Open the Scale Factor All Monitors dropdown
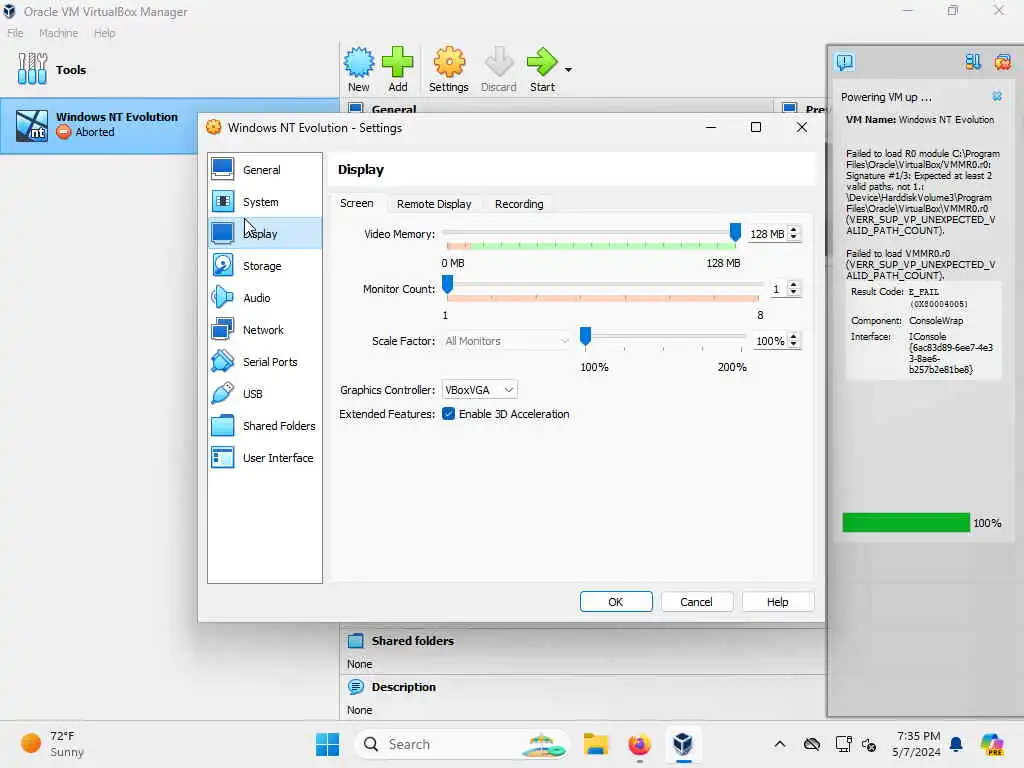 click(x=507, y=341)
